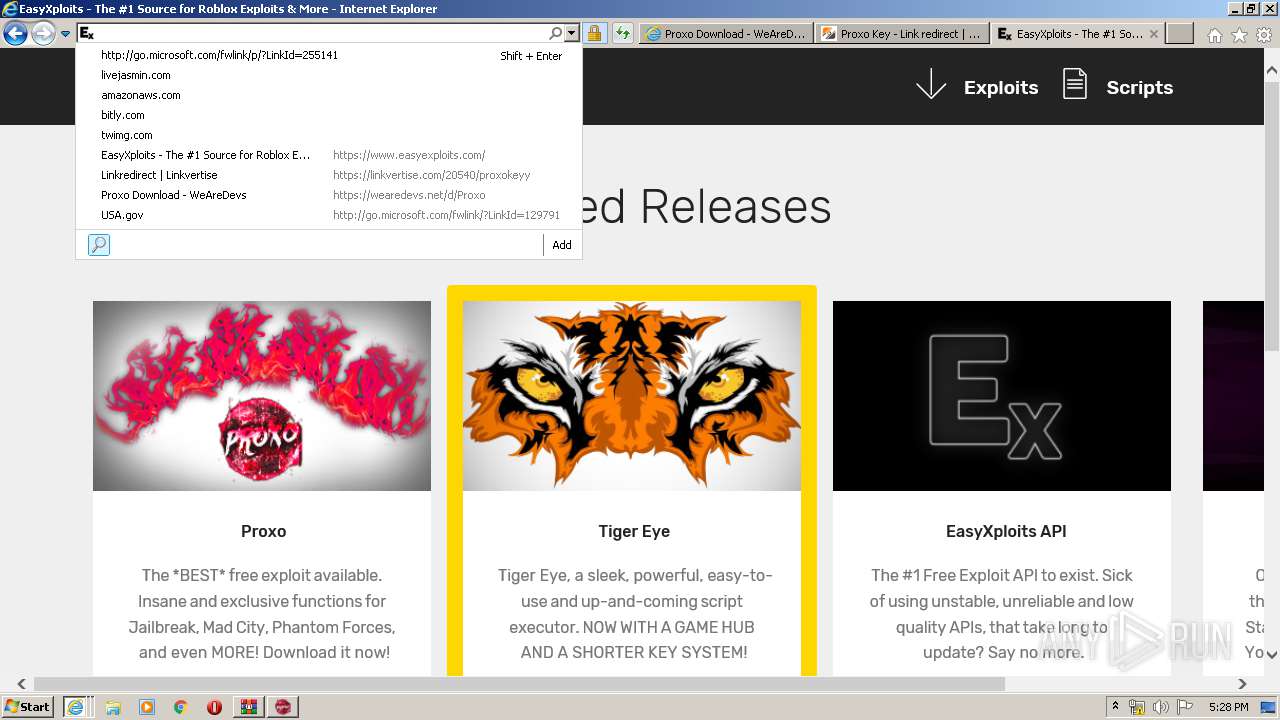Click the Tiger Eye card title
Image resolution: width=1280 pixels, height=720 pixels.
634,531
